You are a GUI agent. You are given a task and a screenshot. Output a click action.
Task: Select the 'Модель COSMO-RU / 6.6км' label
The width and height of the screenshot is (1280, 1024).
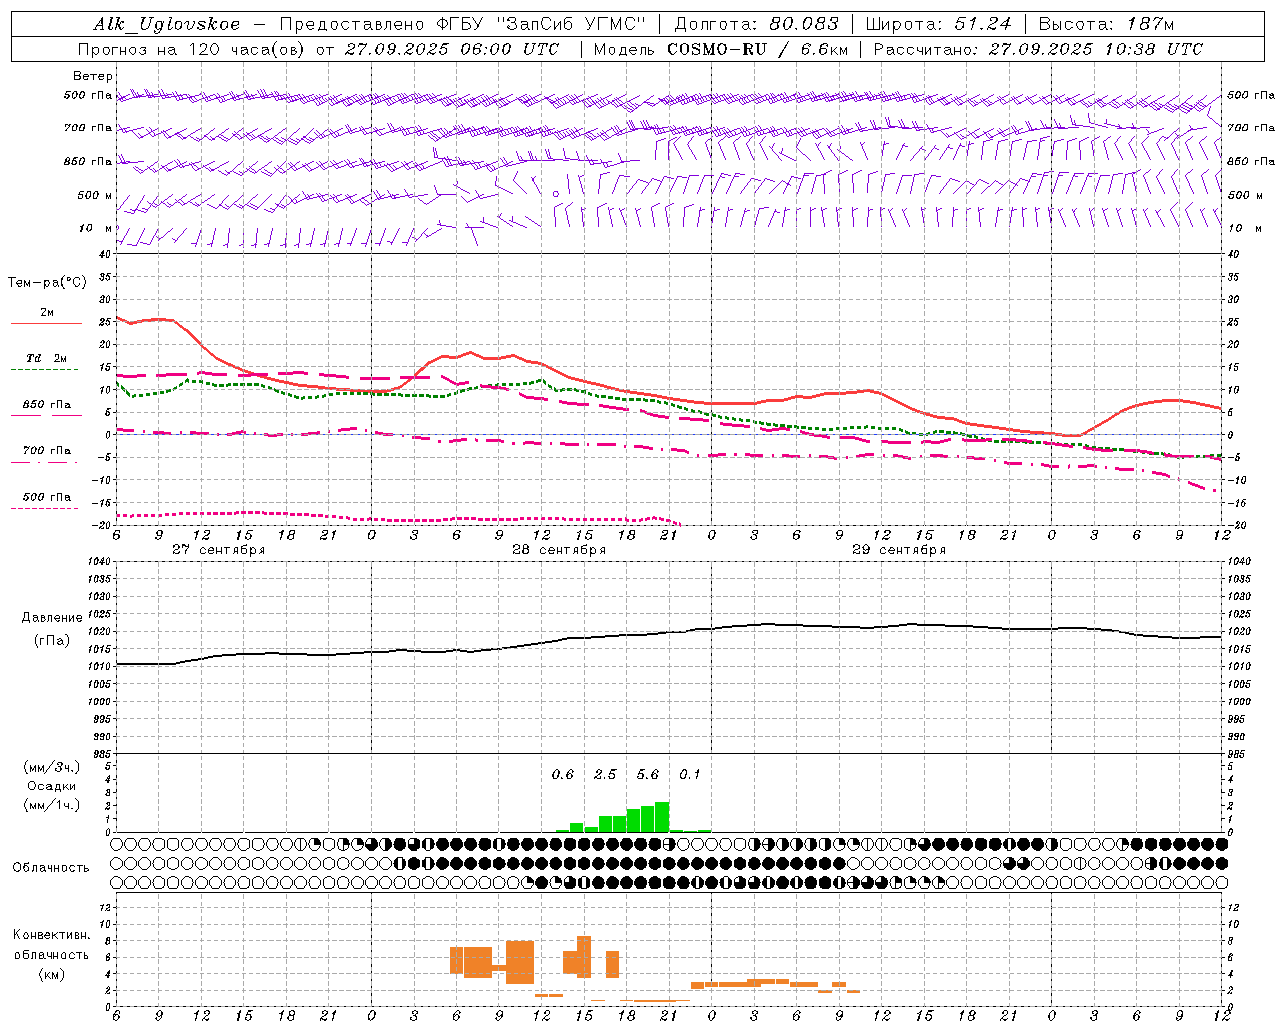(x=721, y=49)
